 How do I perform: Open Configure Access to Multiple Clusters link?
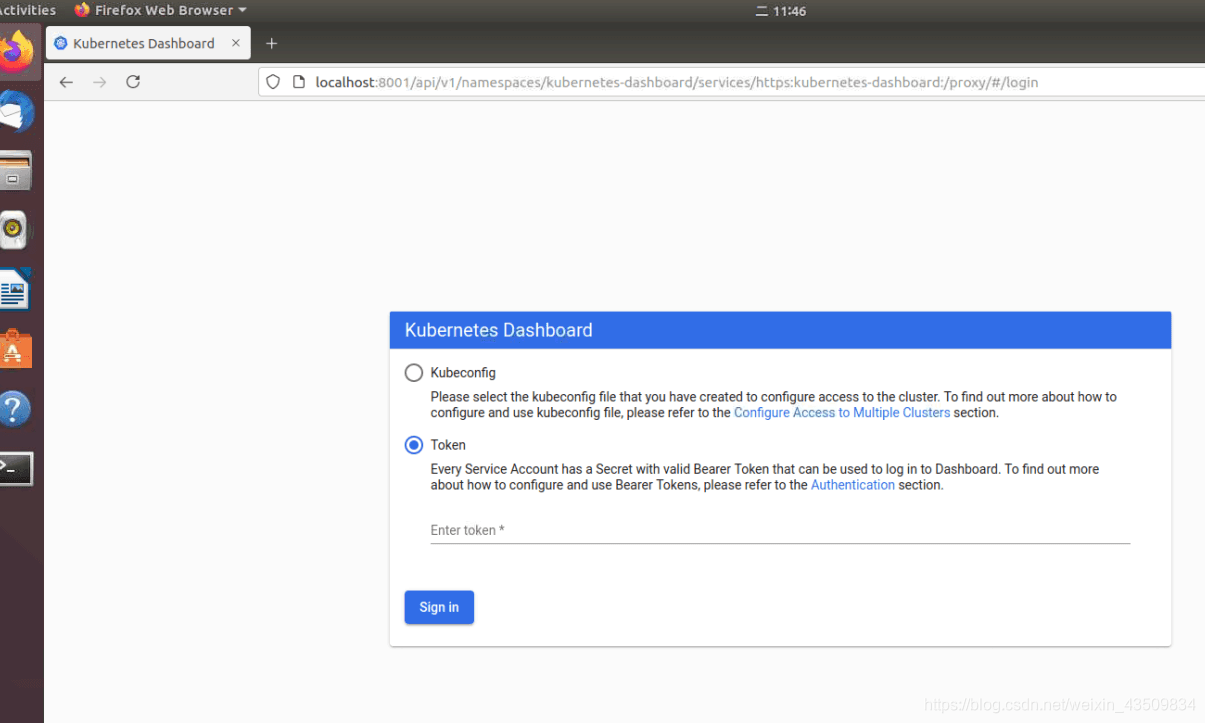[842, 412]
